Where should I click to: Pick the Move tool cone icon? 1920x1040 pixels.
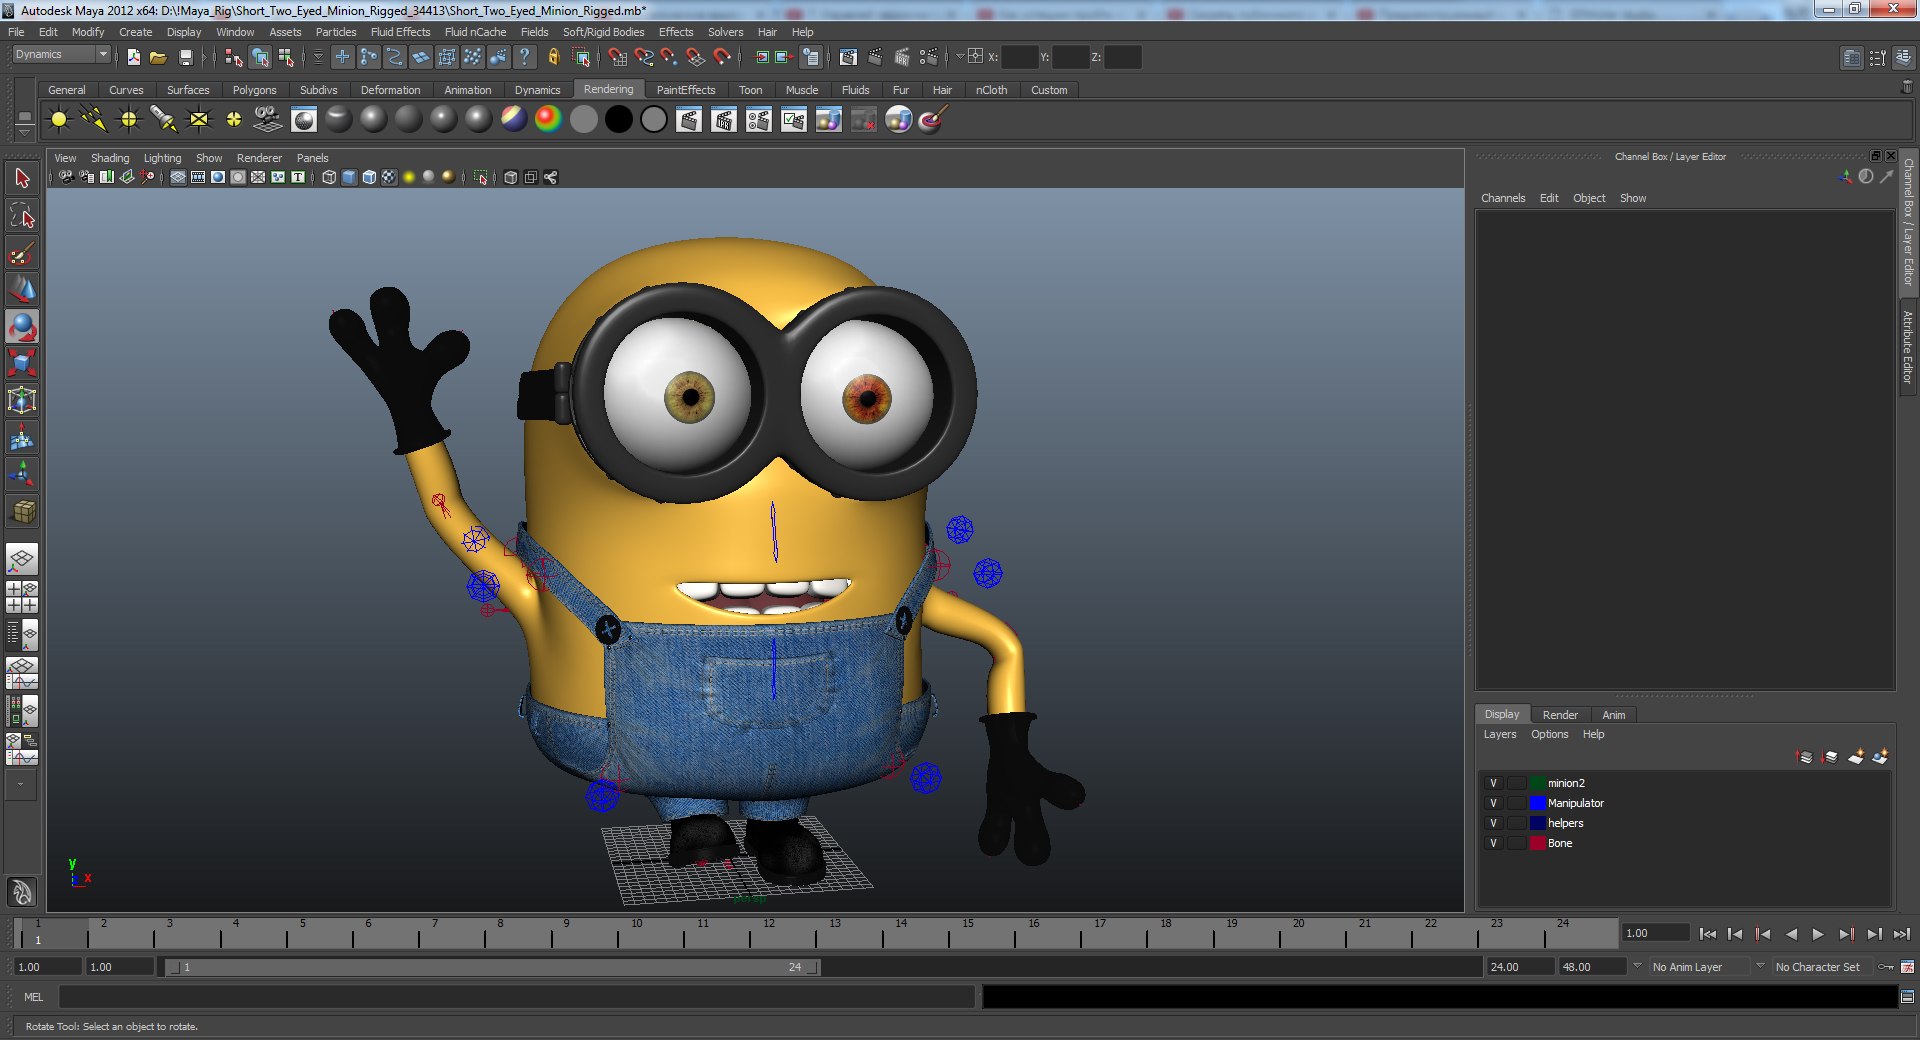point(22,290)
